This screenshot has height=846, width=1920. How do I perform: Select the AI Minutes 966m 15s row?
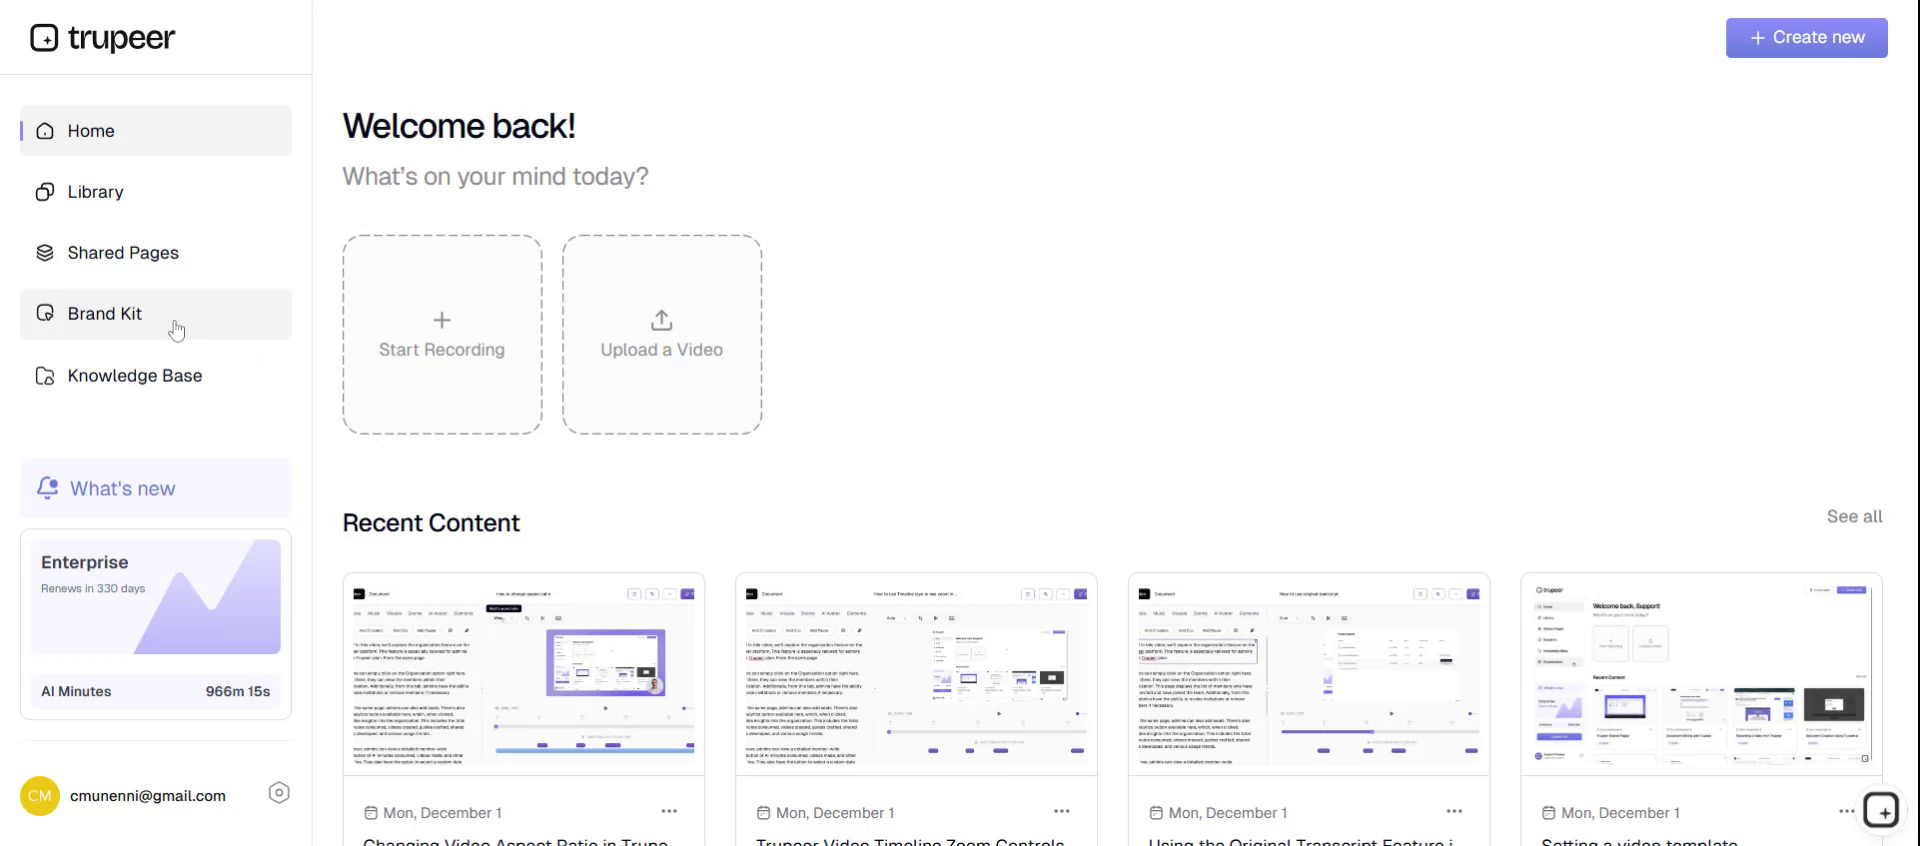coord(156,691)
